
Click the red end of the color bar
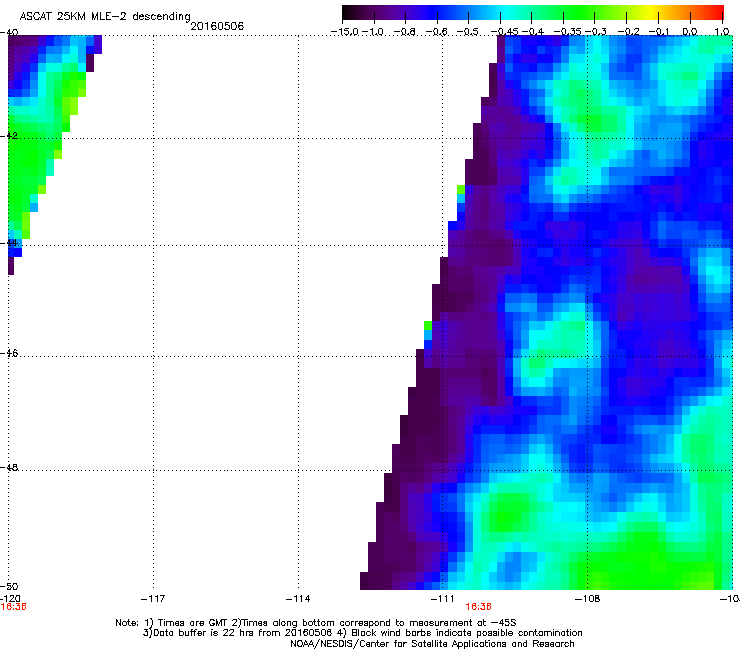coord(717,12)
